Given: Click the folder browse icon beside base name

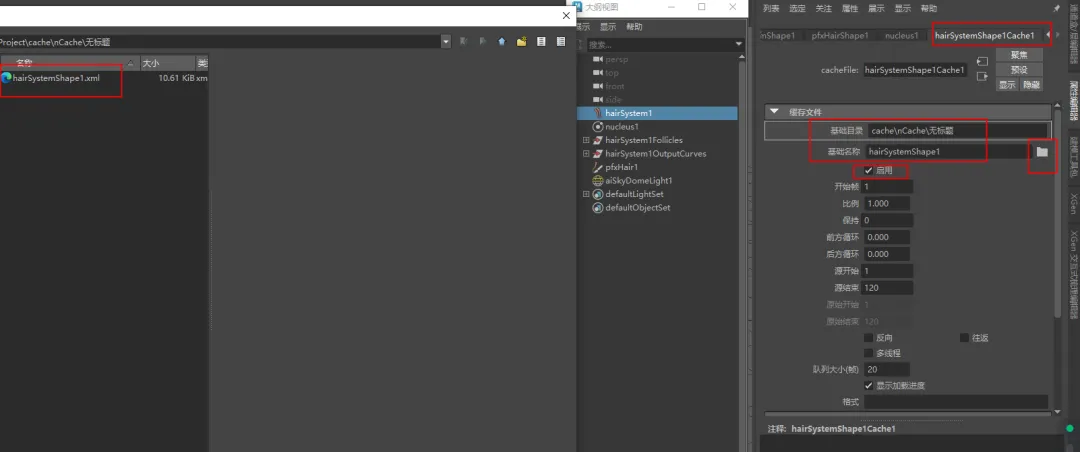Looking at the screenshot, I should point(1041,151).
